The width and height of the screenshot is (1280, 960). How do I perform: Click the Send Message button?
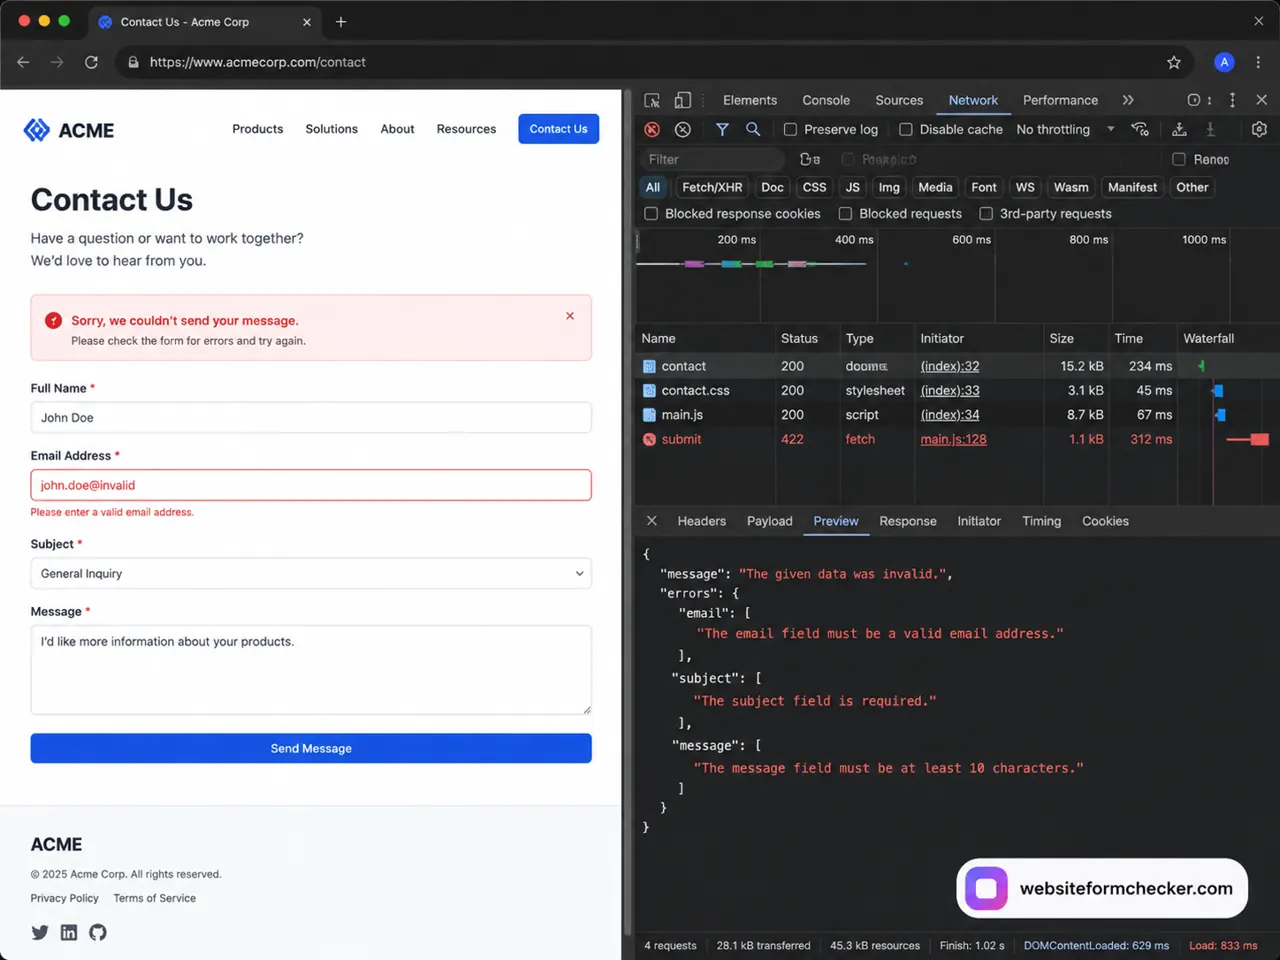pyautogui.click(x=311, y=748)
